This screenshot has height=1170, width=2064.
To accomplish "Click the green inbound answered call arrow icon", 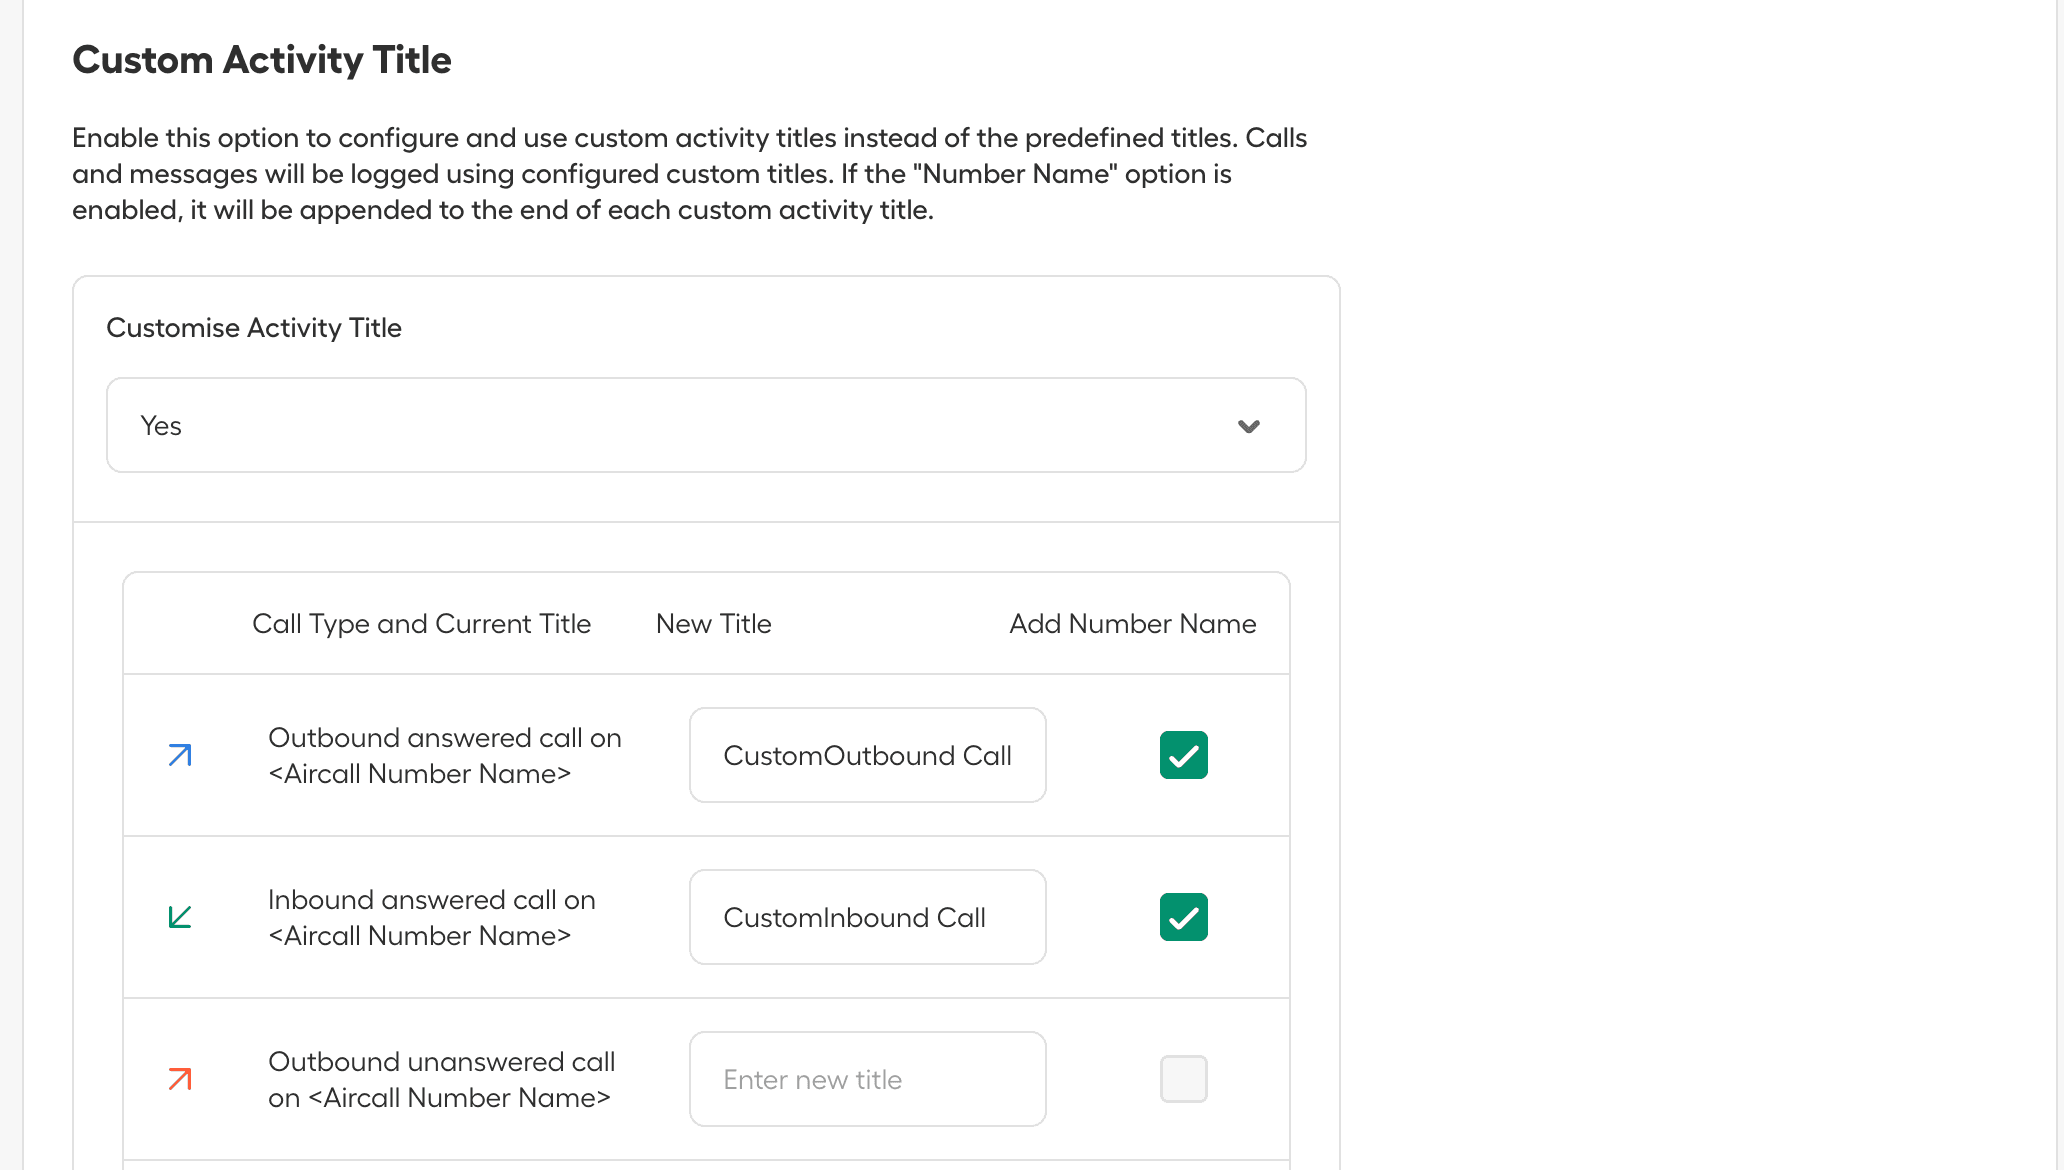I will 180,917.
